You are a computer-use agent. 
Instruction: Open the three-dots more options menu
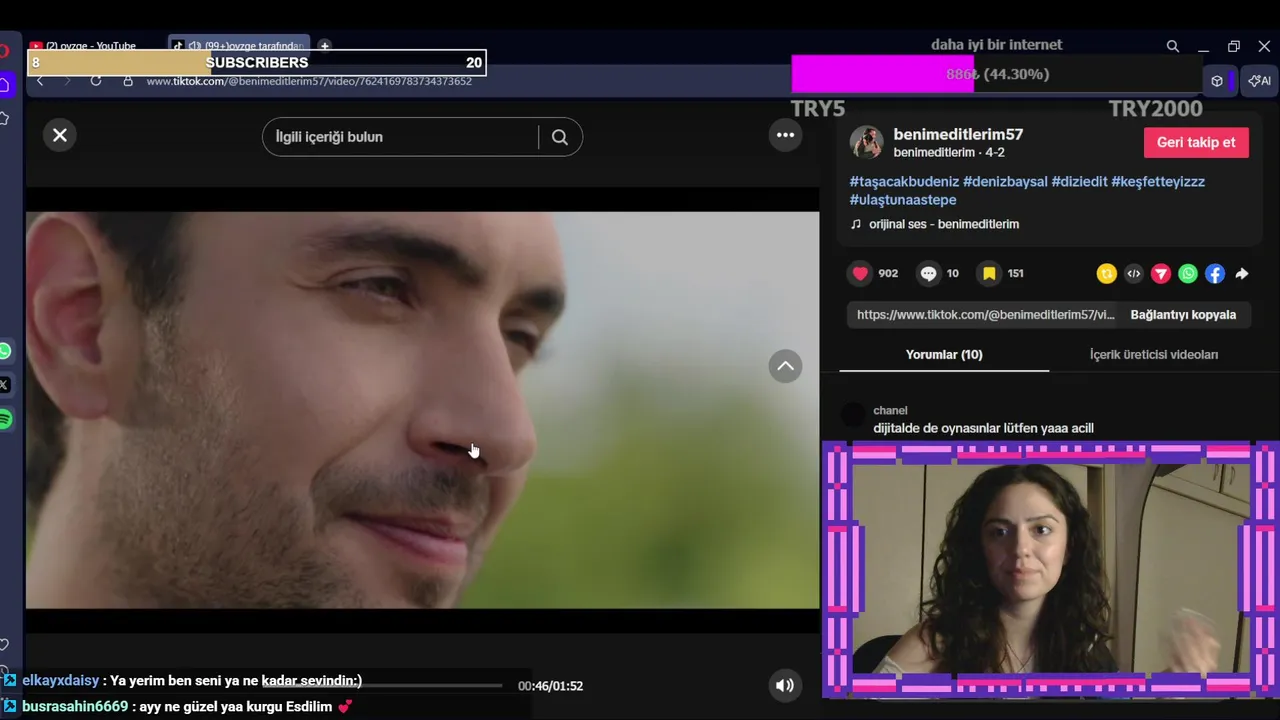(x=785, y=135)
